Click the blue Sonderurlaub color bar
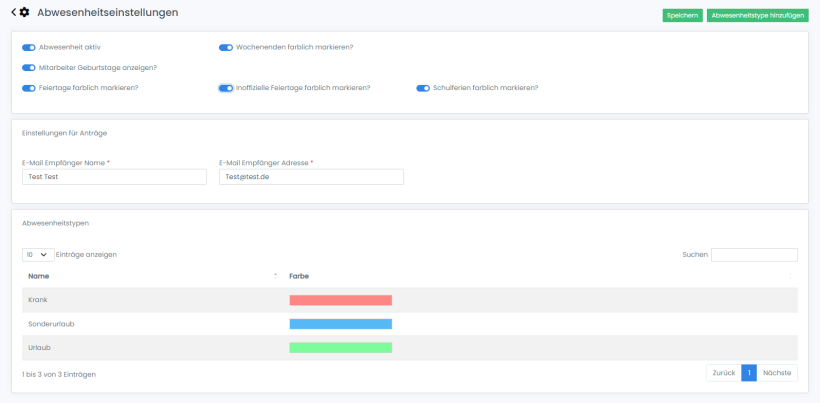This screenshot has height=403, width=820. tap(340, 324)
